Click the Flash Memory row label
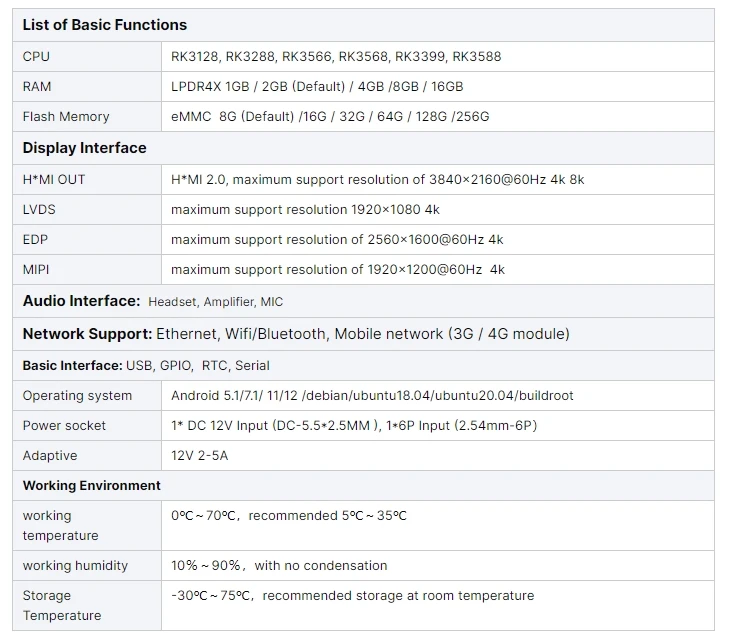This screenshot has height=644, width=729. click(x=66, y=117)
